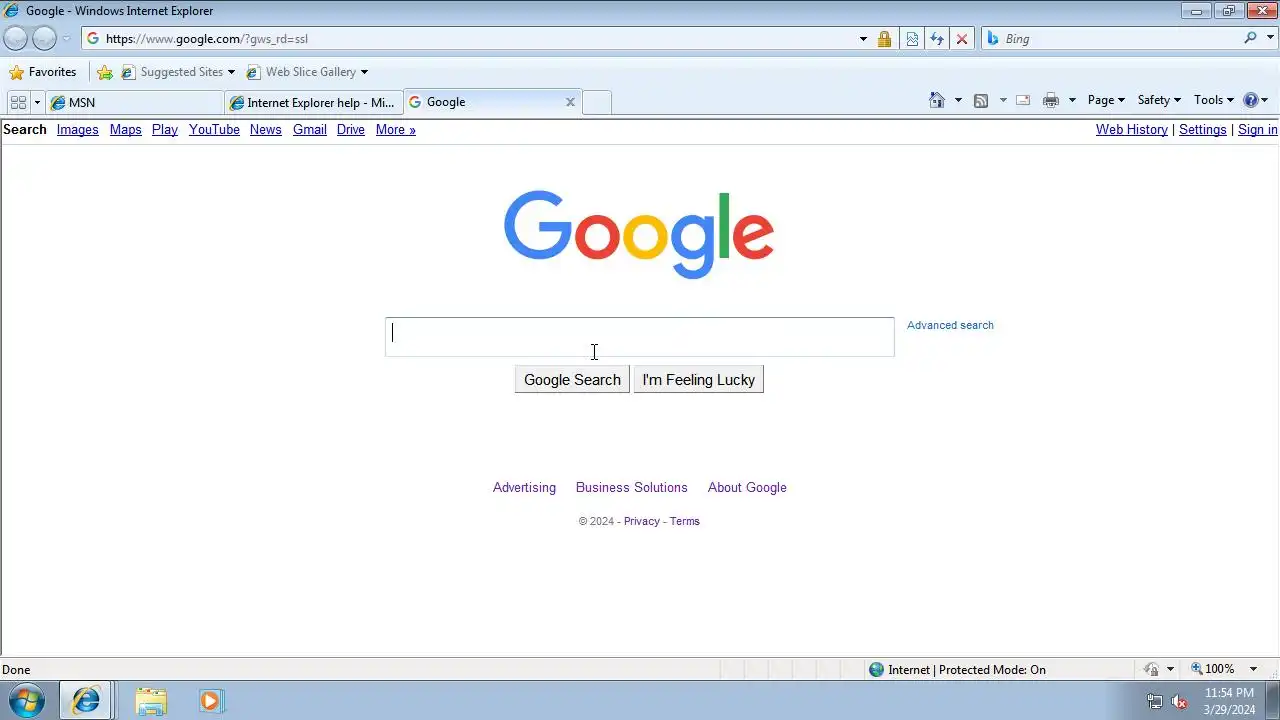
Task: Open Advanced search link
Action: tap(950, 325)
